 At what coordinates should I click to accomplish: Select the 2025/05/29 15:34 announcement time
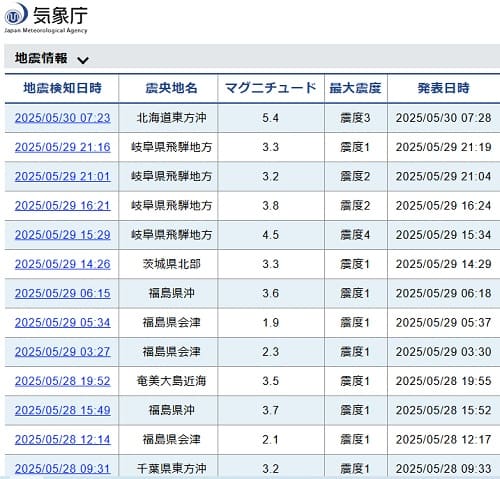coord(443,235)
